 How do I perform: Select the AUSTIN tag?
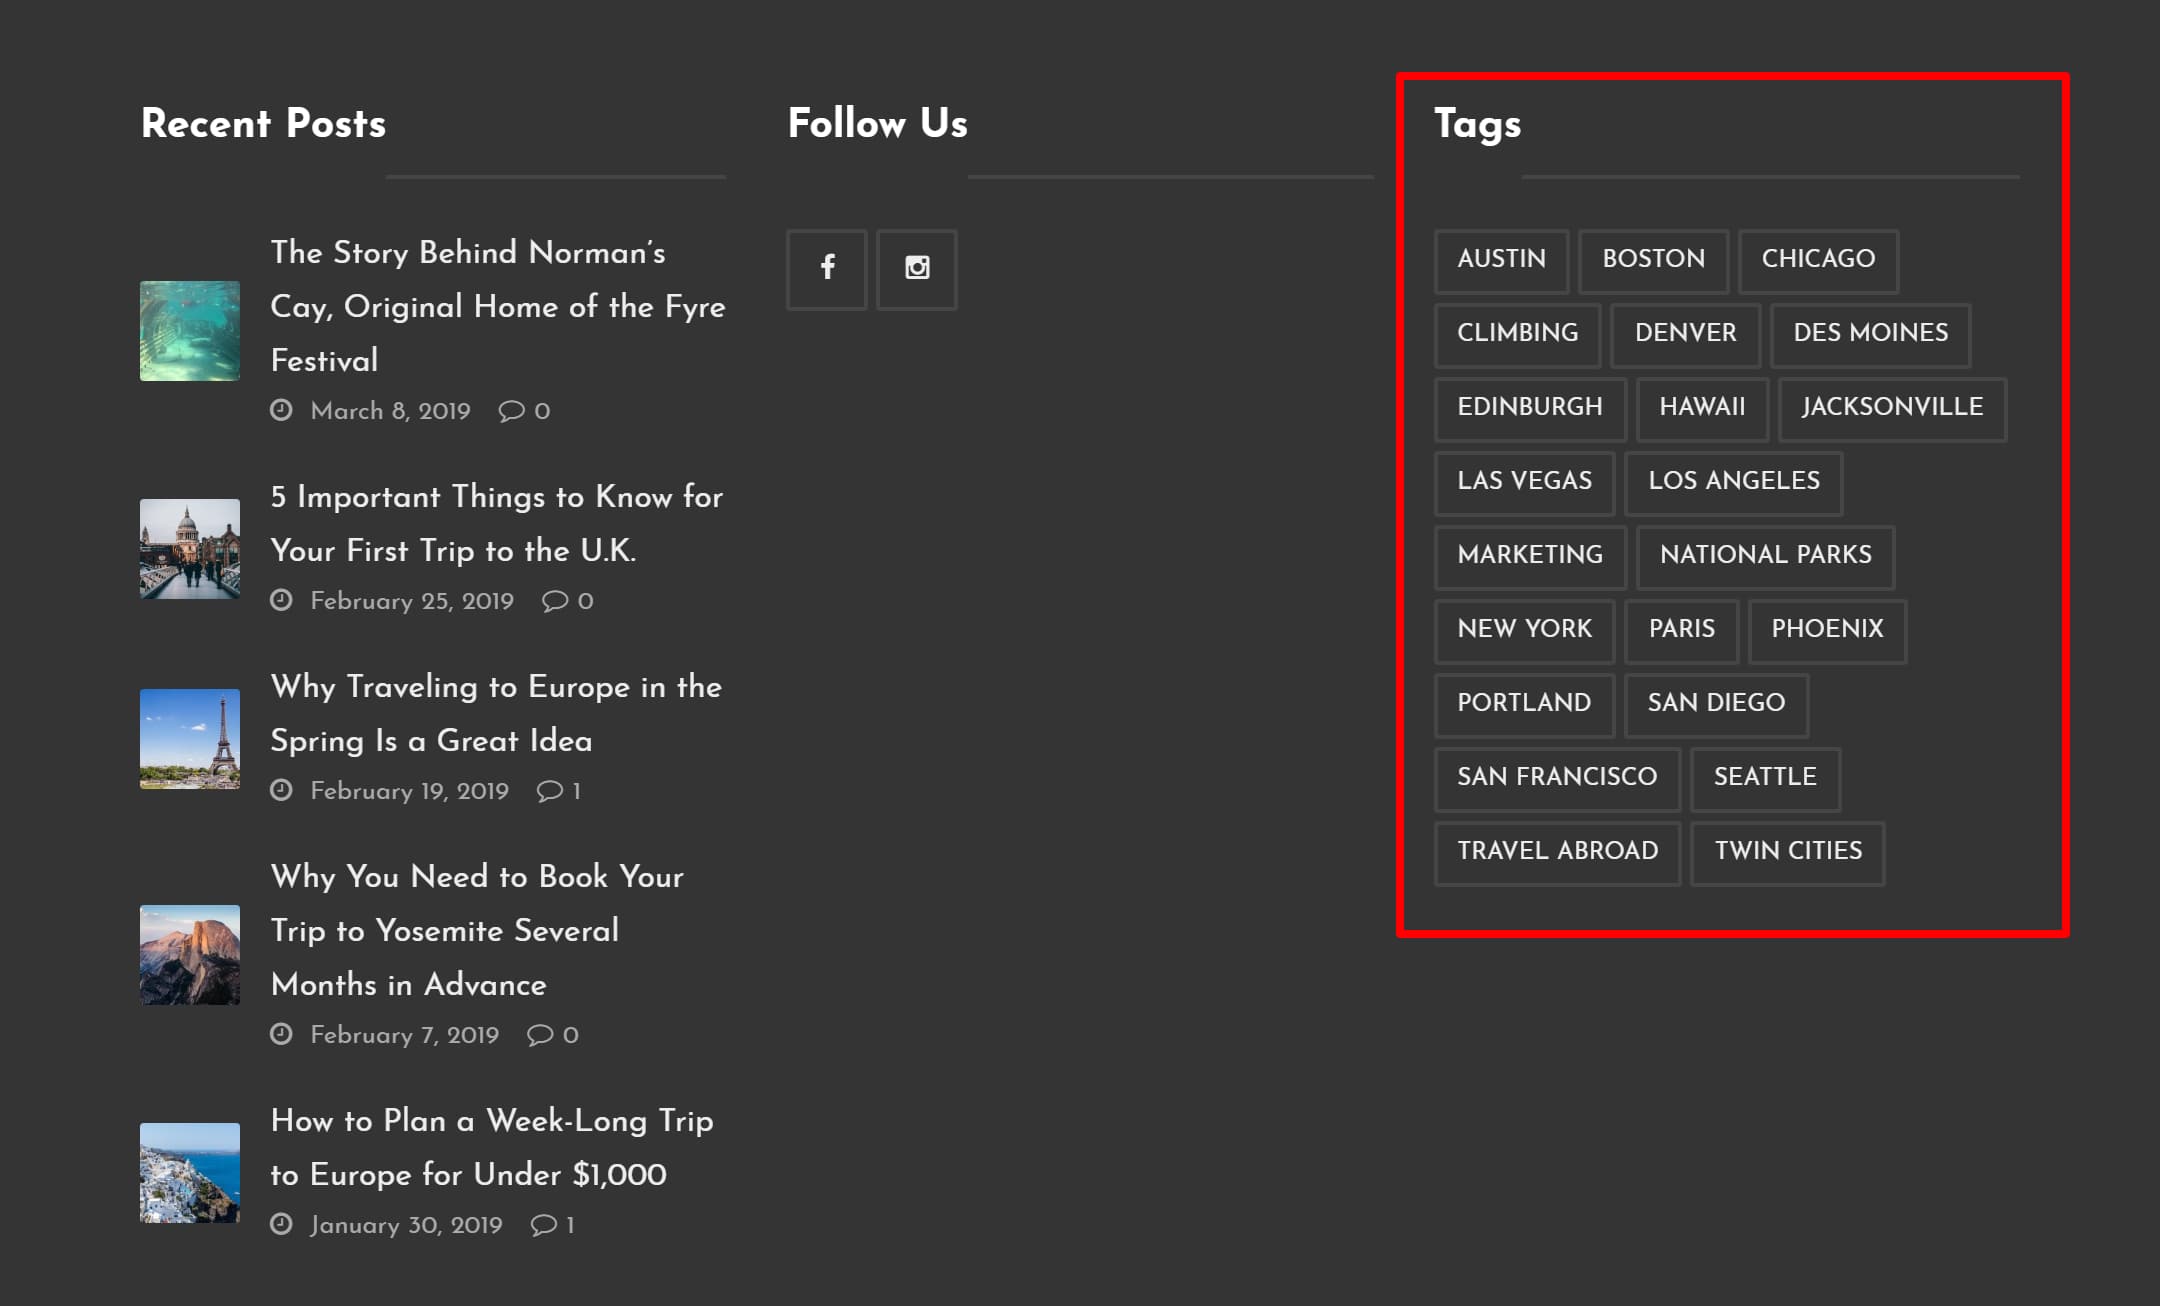pyautogui.click(x=1500, y=260)
